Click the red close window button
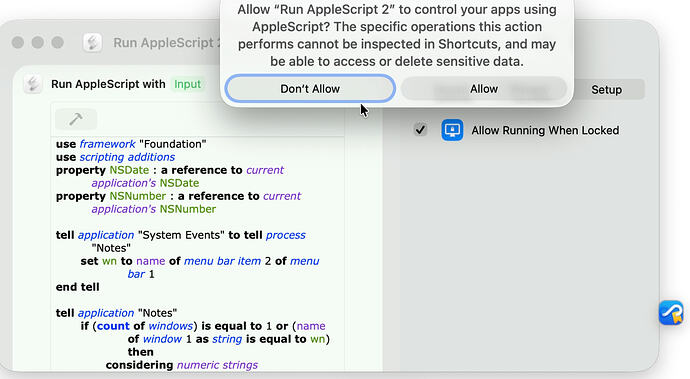This screenshot has width=690, height=379. [x=18, y=43]
